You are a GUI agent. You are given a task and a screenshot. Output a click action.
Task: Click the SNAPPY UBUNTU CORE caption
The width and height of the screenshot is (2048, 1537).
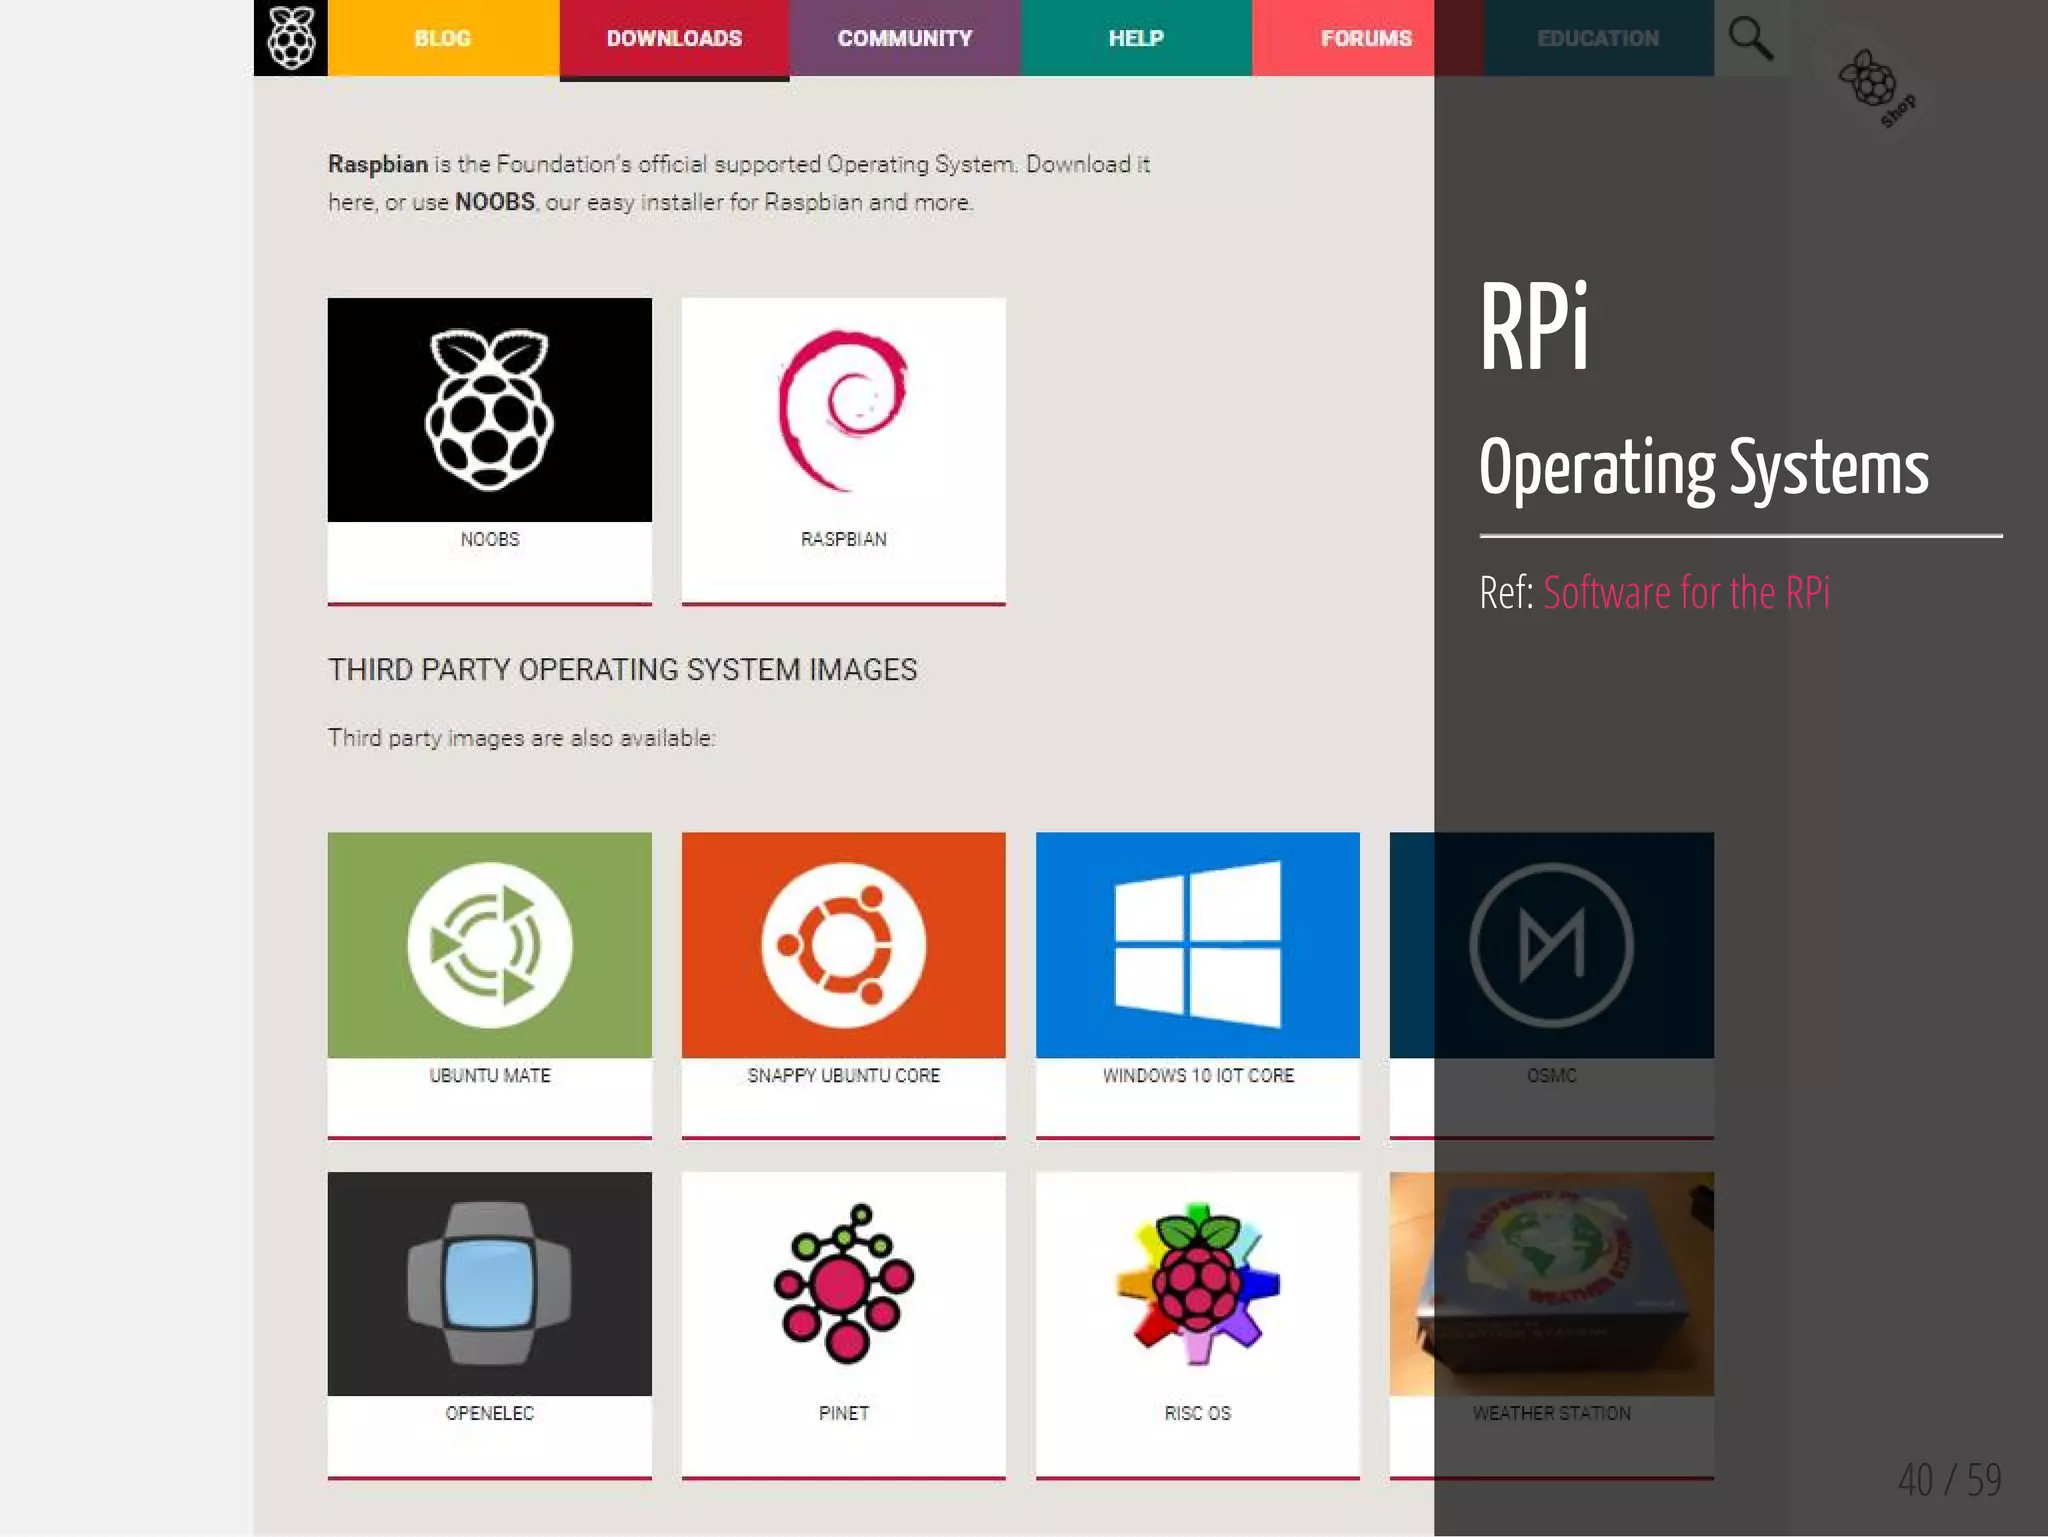[x=844, y=1075]
